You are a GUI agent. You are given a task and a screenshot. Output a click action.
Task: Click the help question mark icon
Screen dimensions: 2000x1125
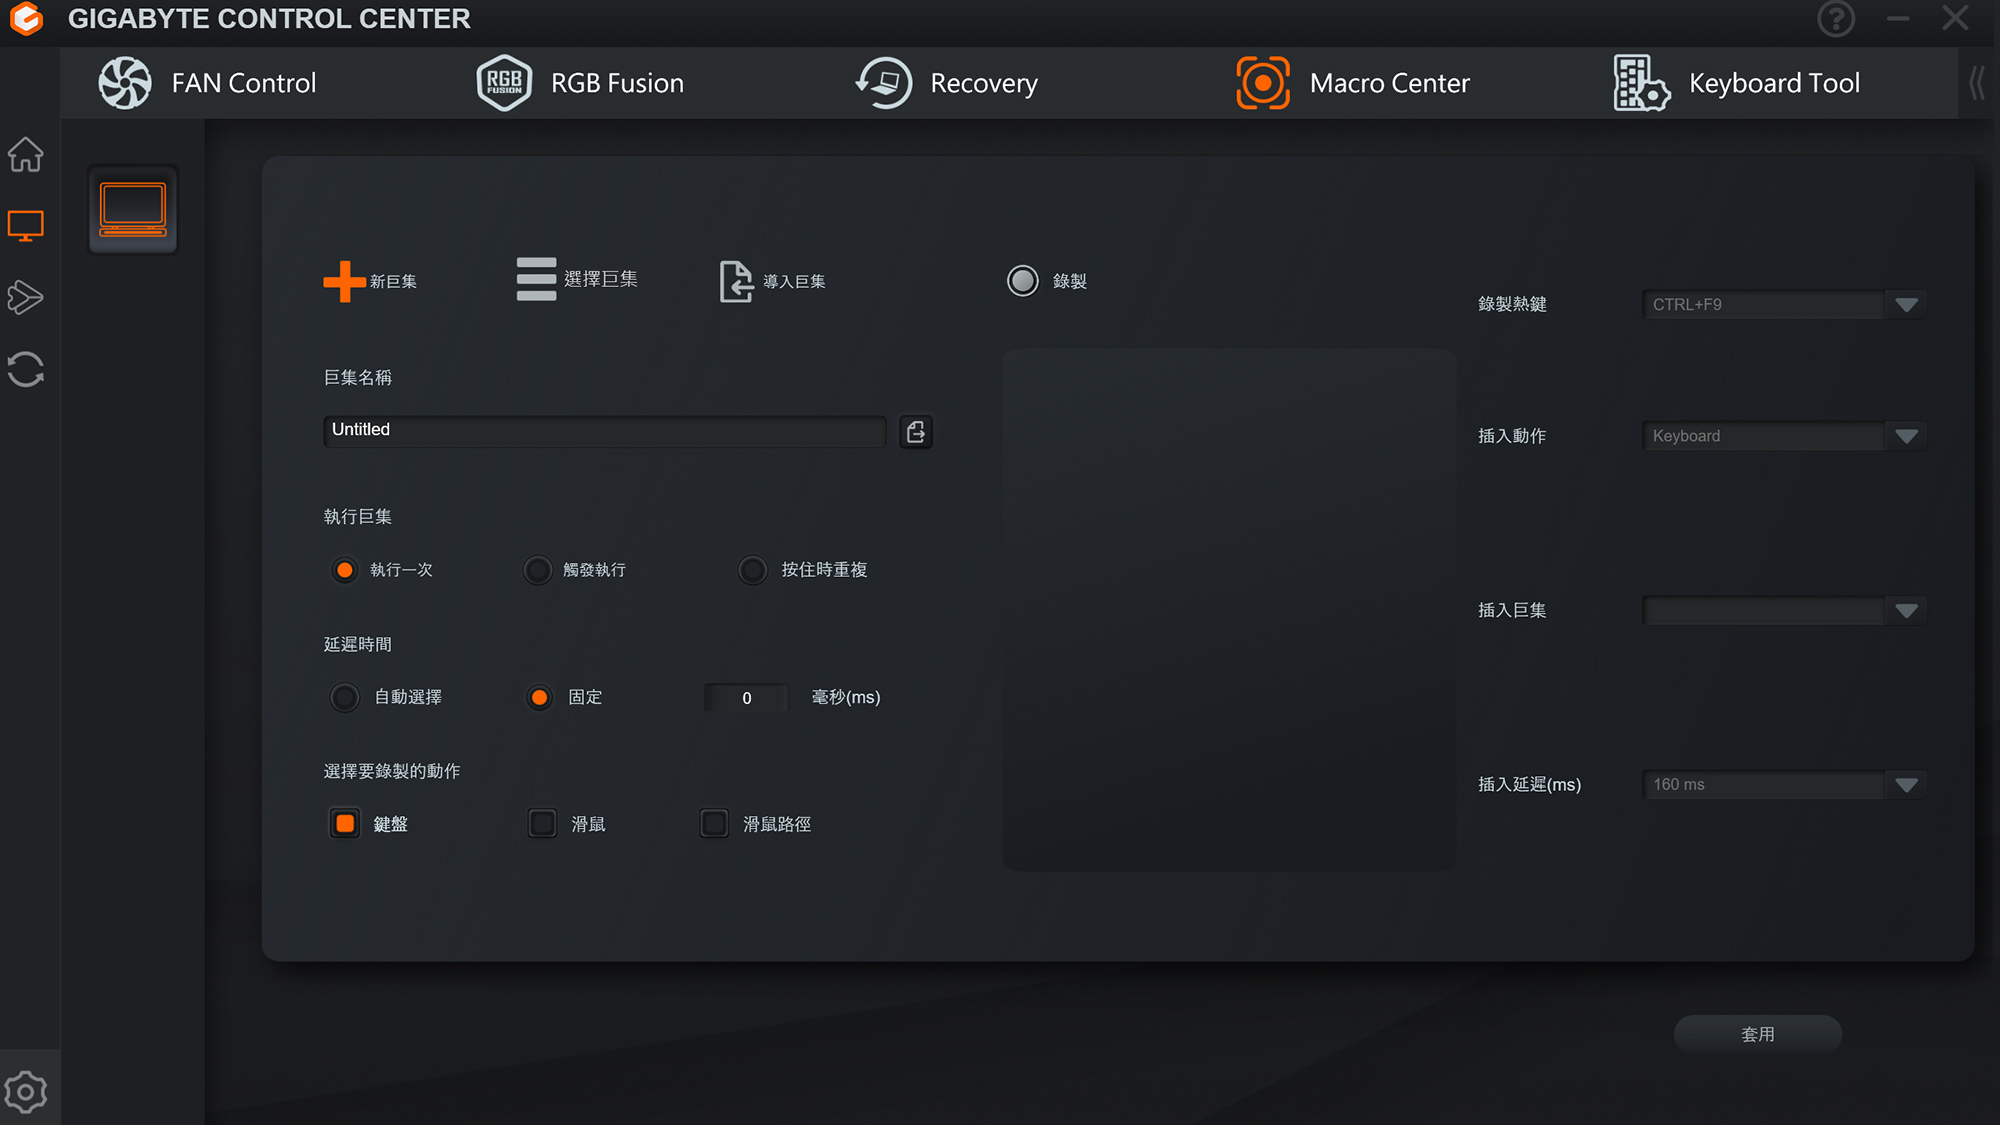click(x=1836, y=19)
